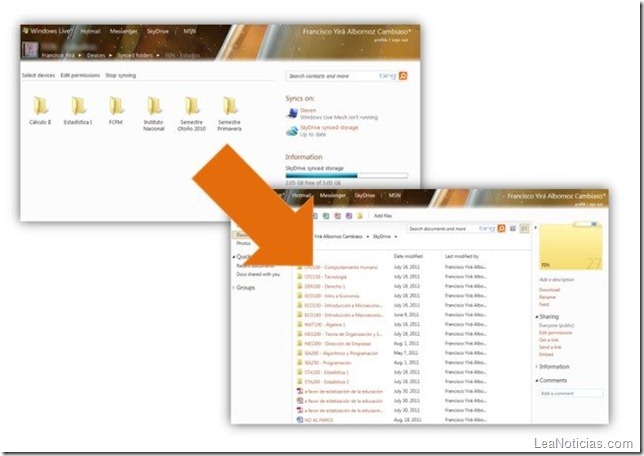Open Hotmail from the synced folders window header
The image size is (644, 456).
tap(90, 31)
